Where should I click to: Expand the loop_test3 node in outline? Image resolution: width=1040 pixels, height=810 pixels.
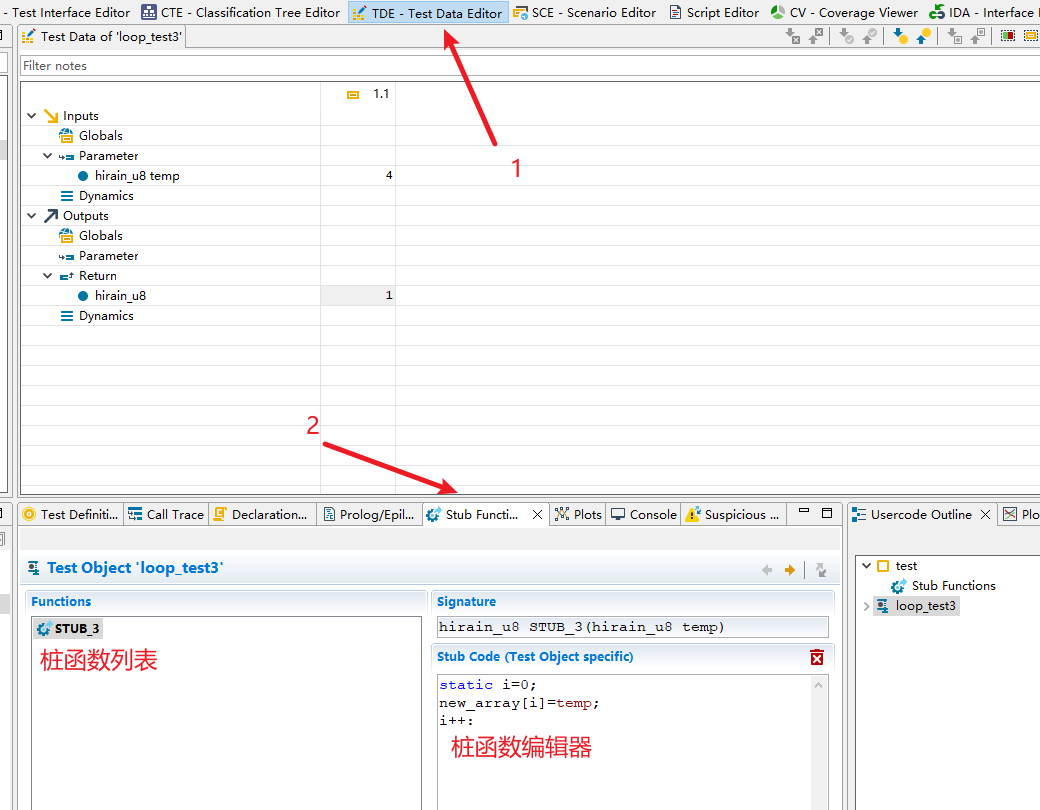pyautogui.click(x=866, y=606)
